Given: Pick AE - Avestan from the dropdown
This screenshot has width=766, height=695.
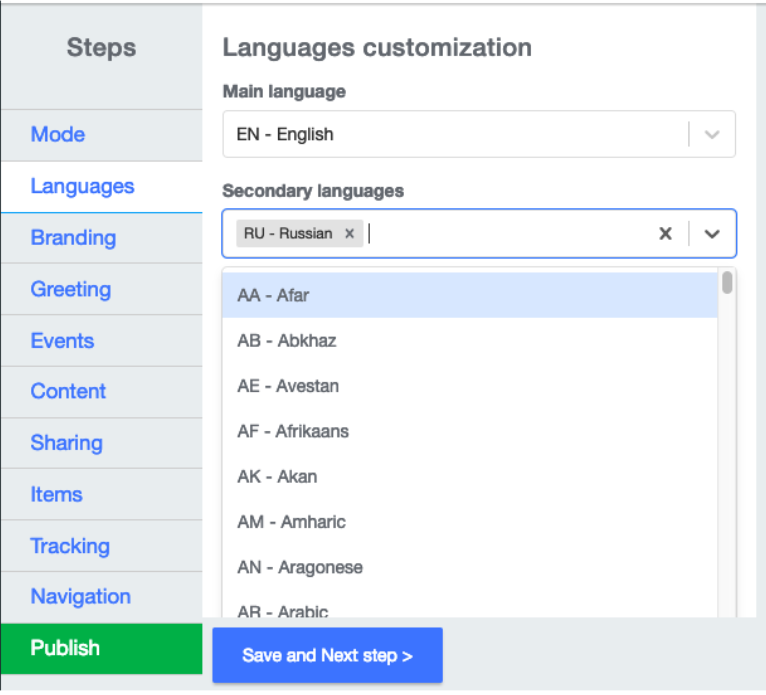Looking at the screenshot, I should 469,386.
